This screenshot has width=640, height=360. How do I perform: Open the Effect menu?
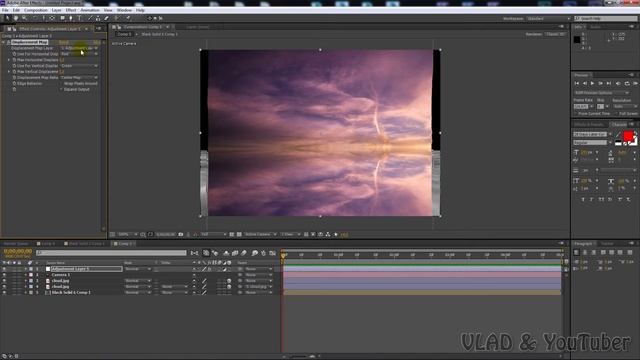pos(71,10)
